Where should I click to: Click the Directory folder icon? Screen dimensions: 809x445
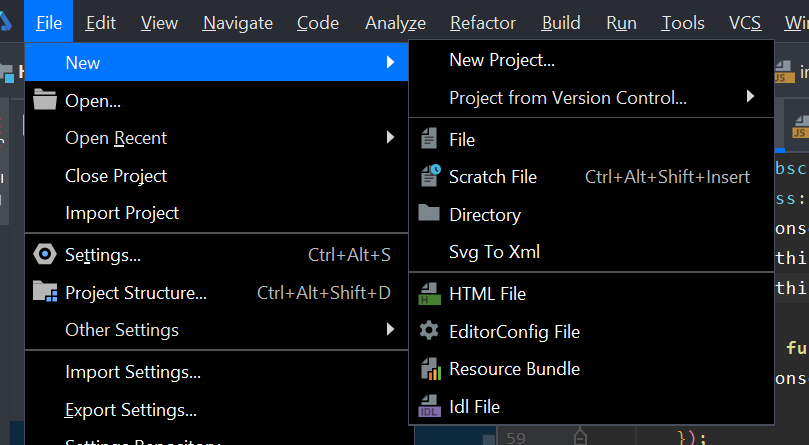(x=430, y=214)
